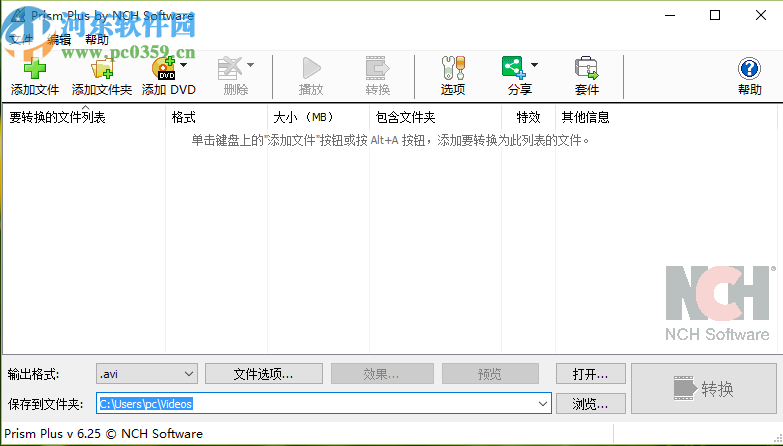Click the 删除 (Delete) toolbar icon

pos(230,68)
